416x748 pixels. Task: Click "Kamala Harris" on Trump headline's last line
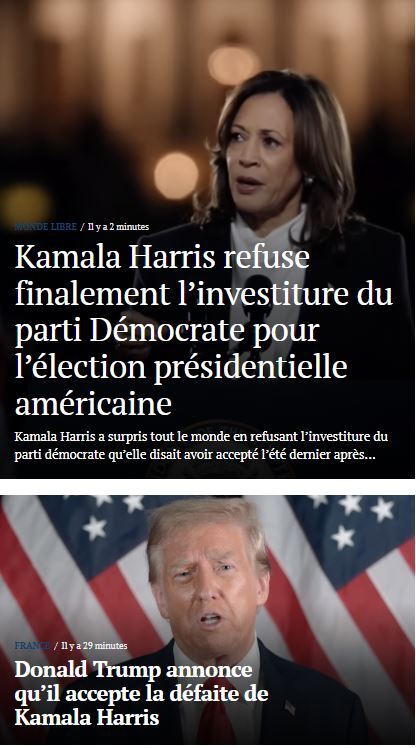pyautogui.click(x=87, y=717)
